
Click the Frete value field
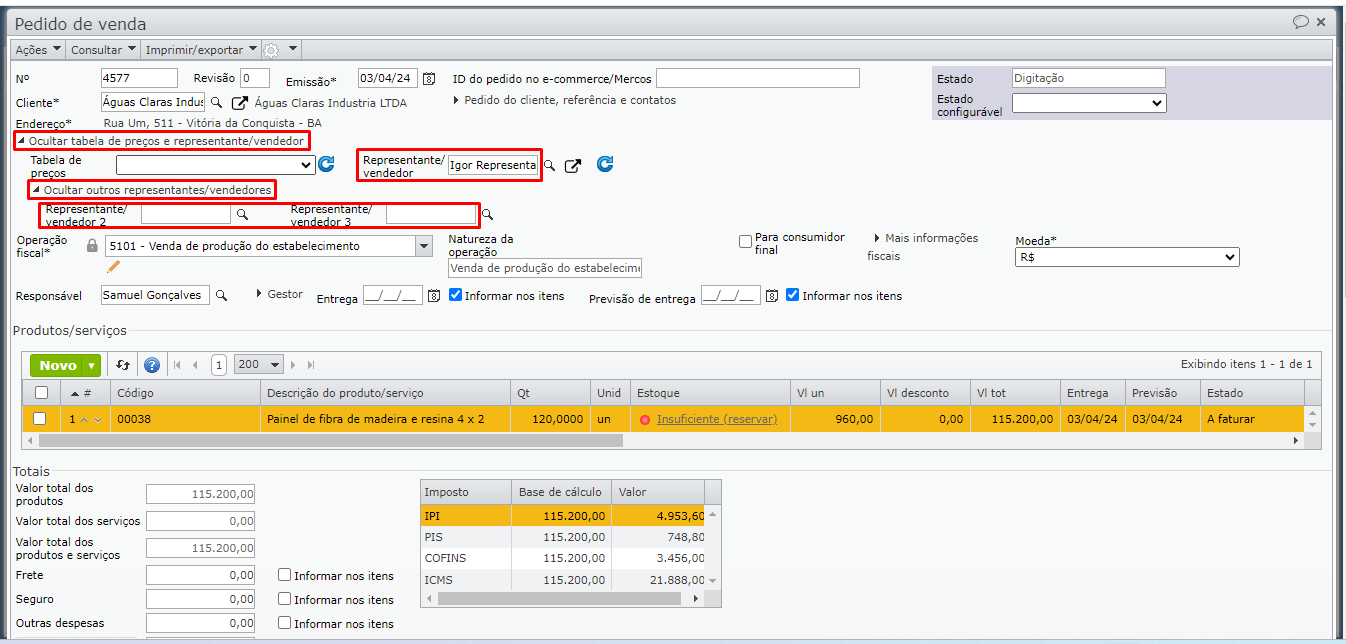coord(200,575)
